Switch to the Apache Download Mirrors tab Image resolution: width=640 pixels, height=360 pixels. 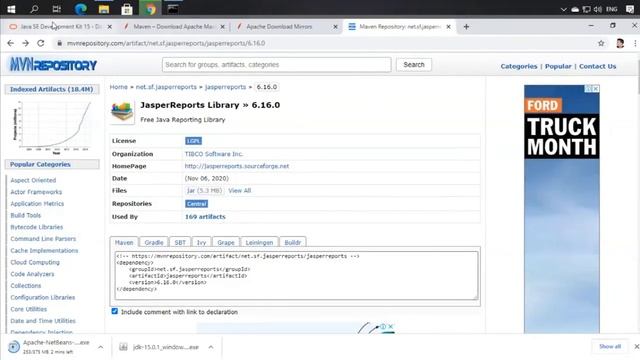[286, 27]
